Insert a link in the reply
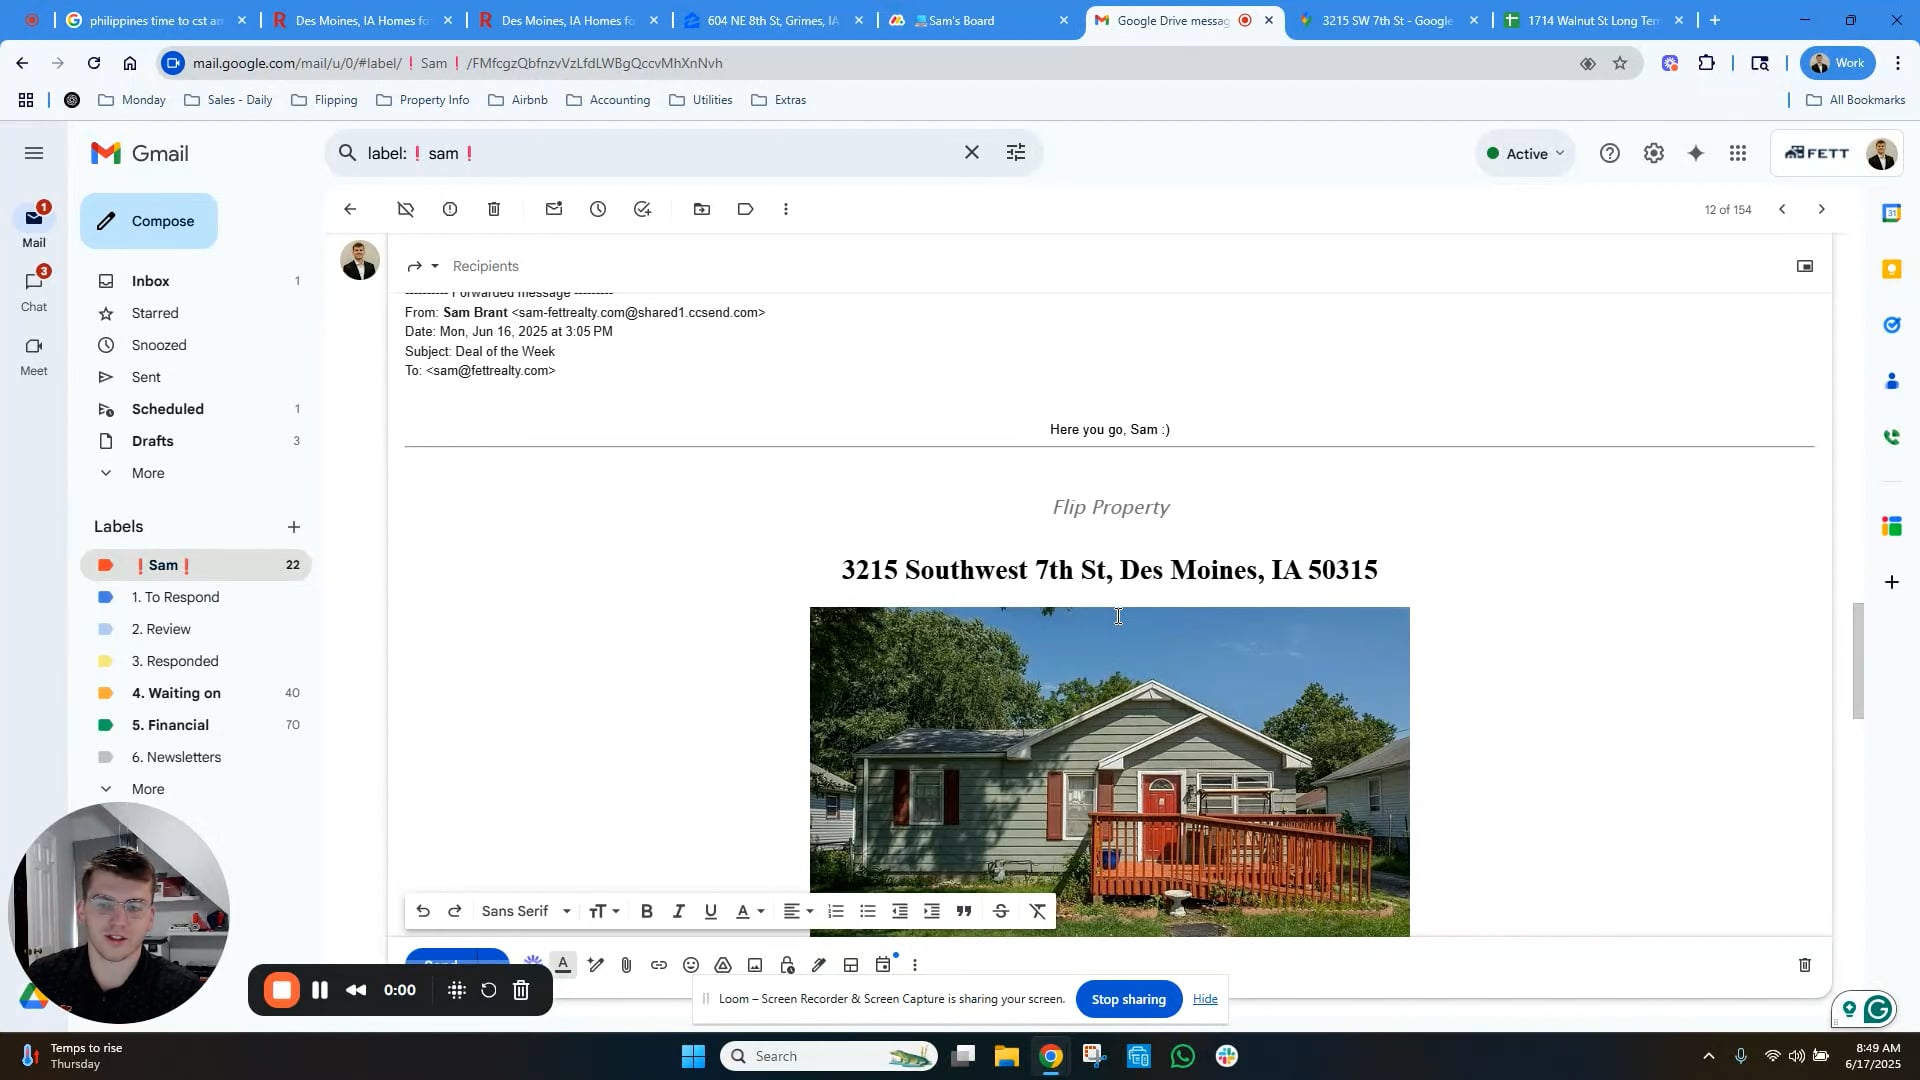The width and height of the screenshot is (1920, 1080). point(658,965)
